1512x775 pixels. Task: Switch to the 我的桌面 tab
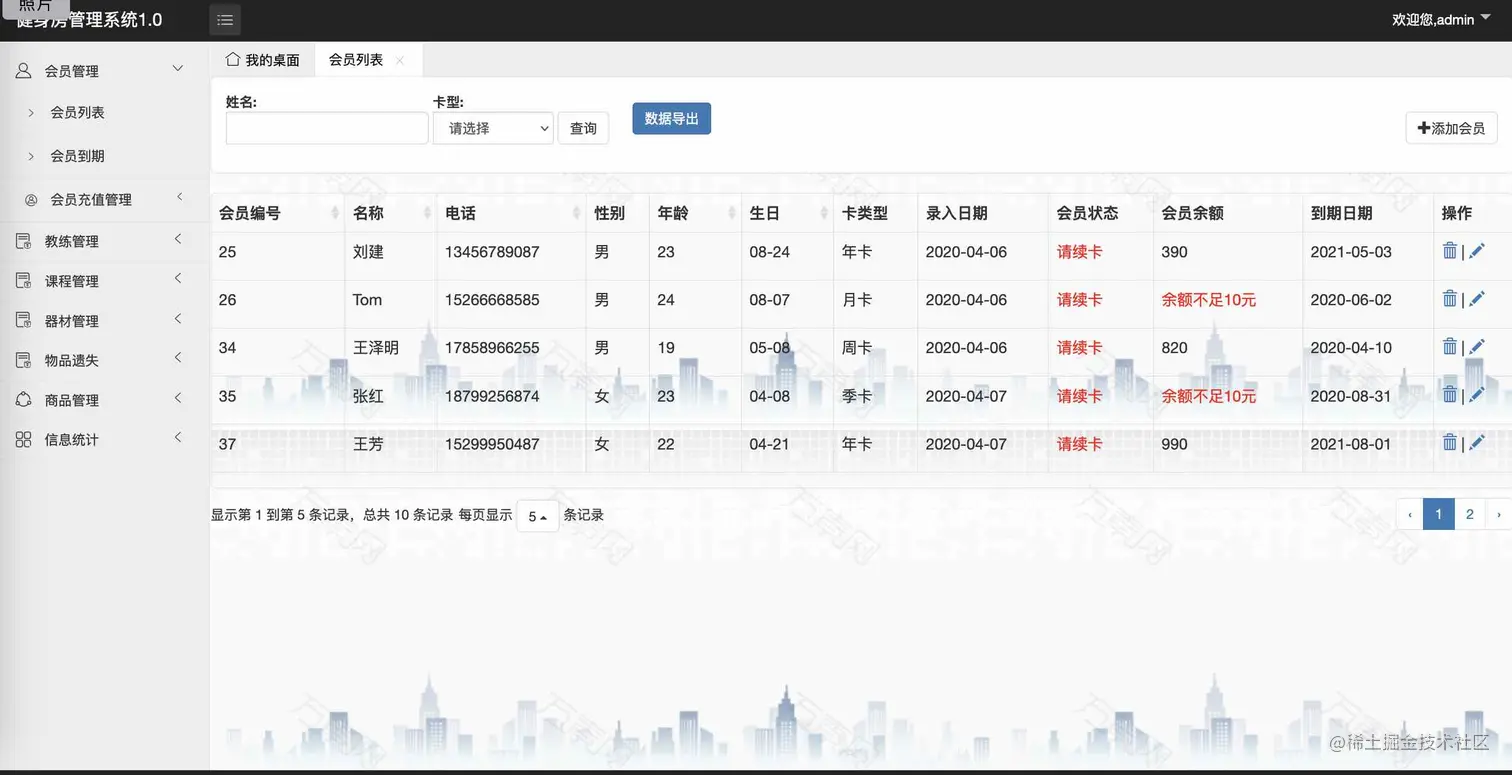pyautogui.click(x=263, y=60)
